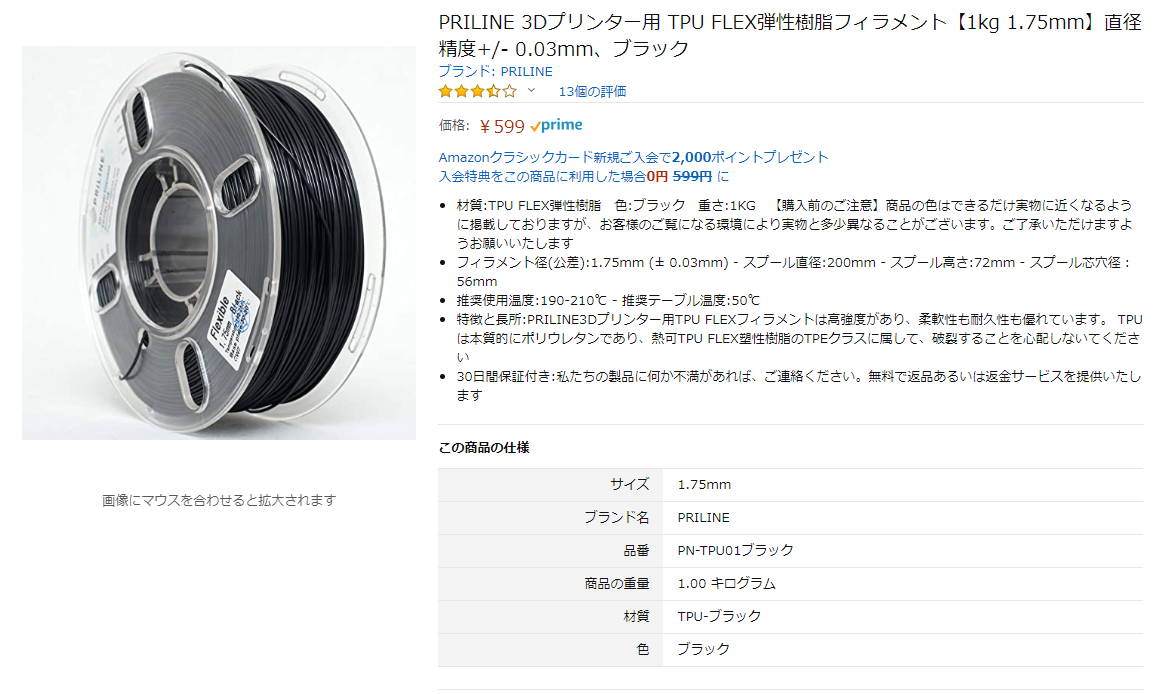The height and width of the screenshot is (694, 1169).
Task: Click the product title text
Action: point(790,35)
